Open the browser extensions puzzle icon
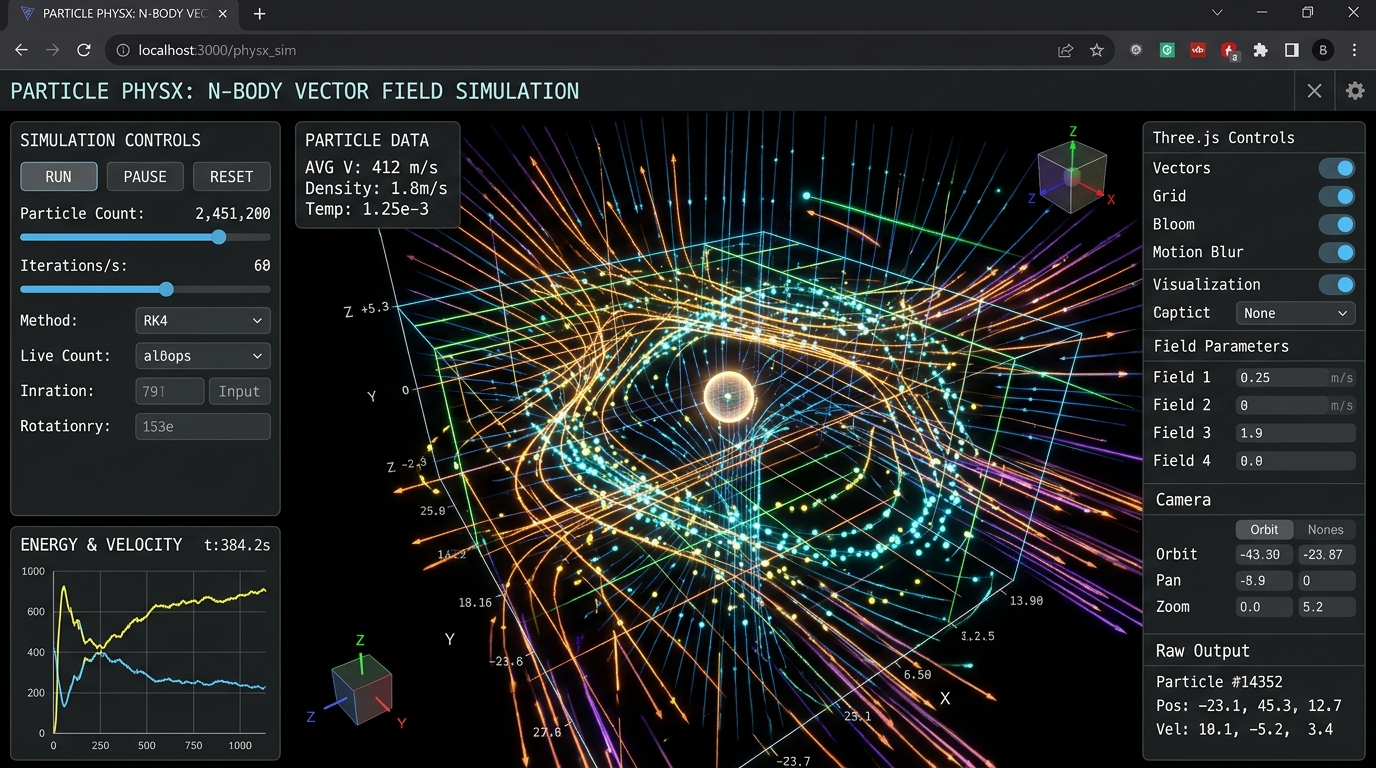 coord(1260,50)
